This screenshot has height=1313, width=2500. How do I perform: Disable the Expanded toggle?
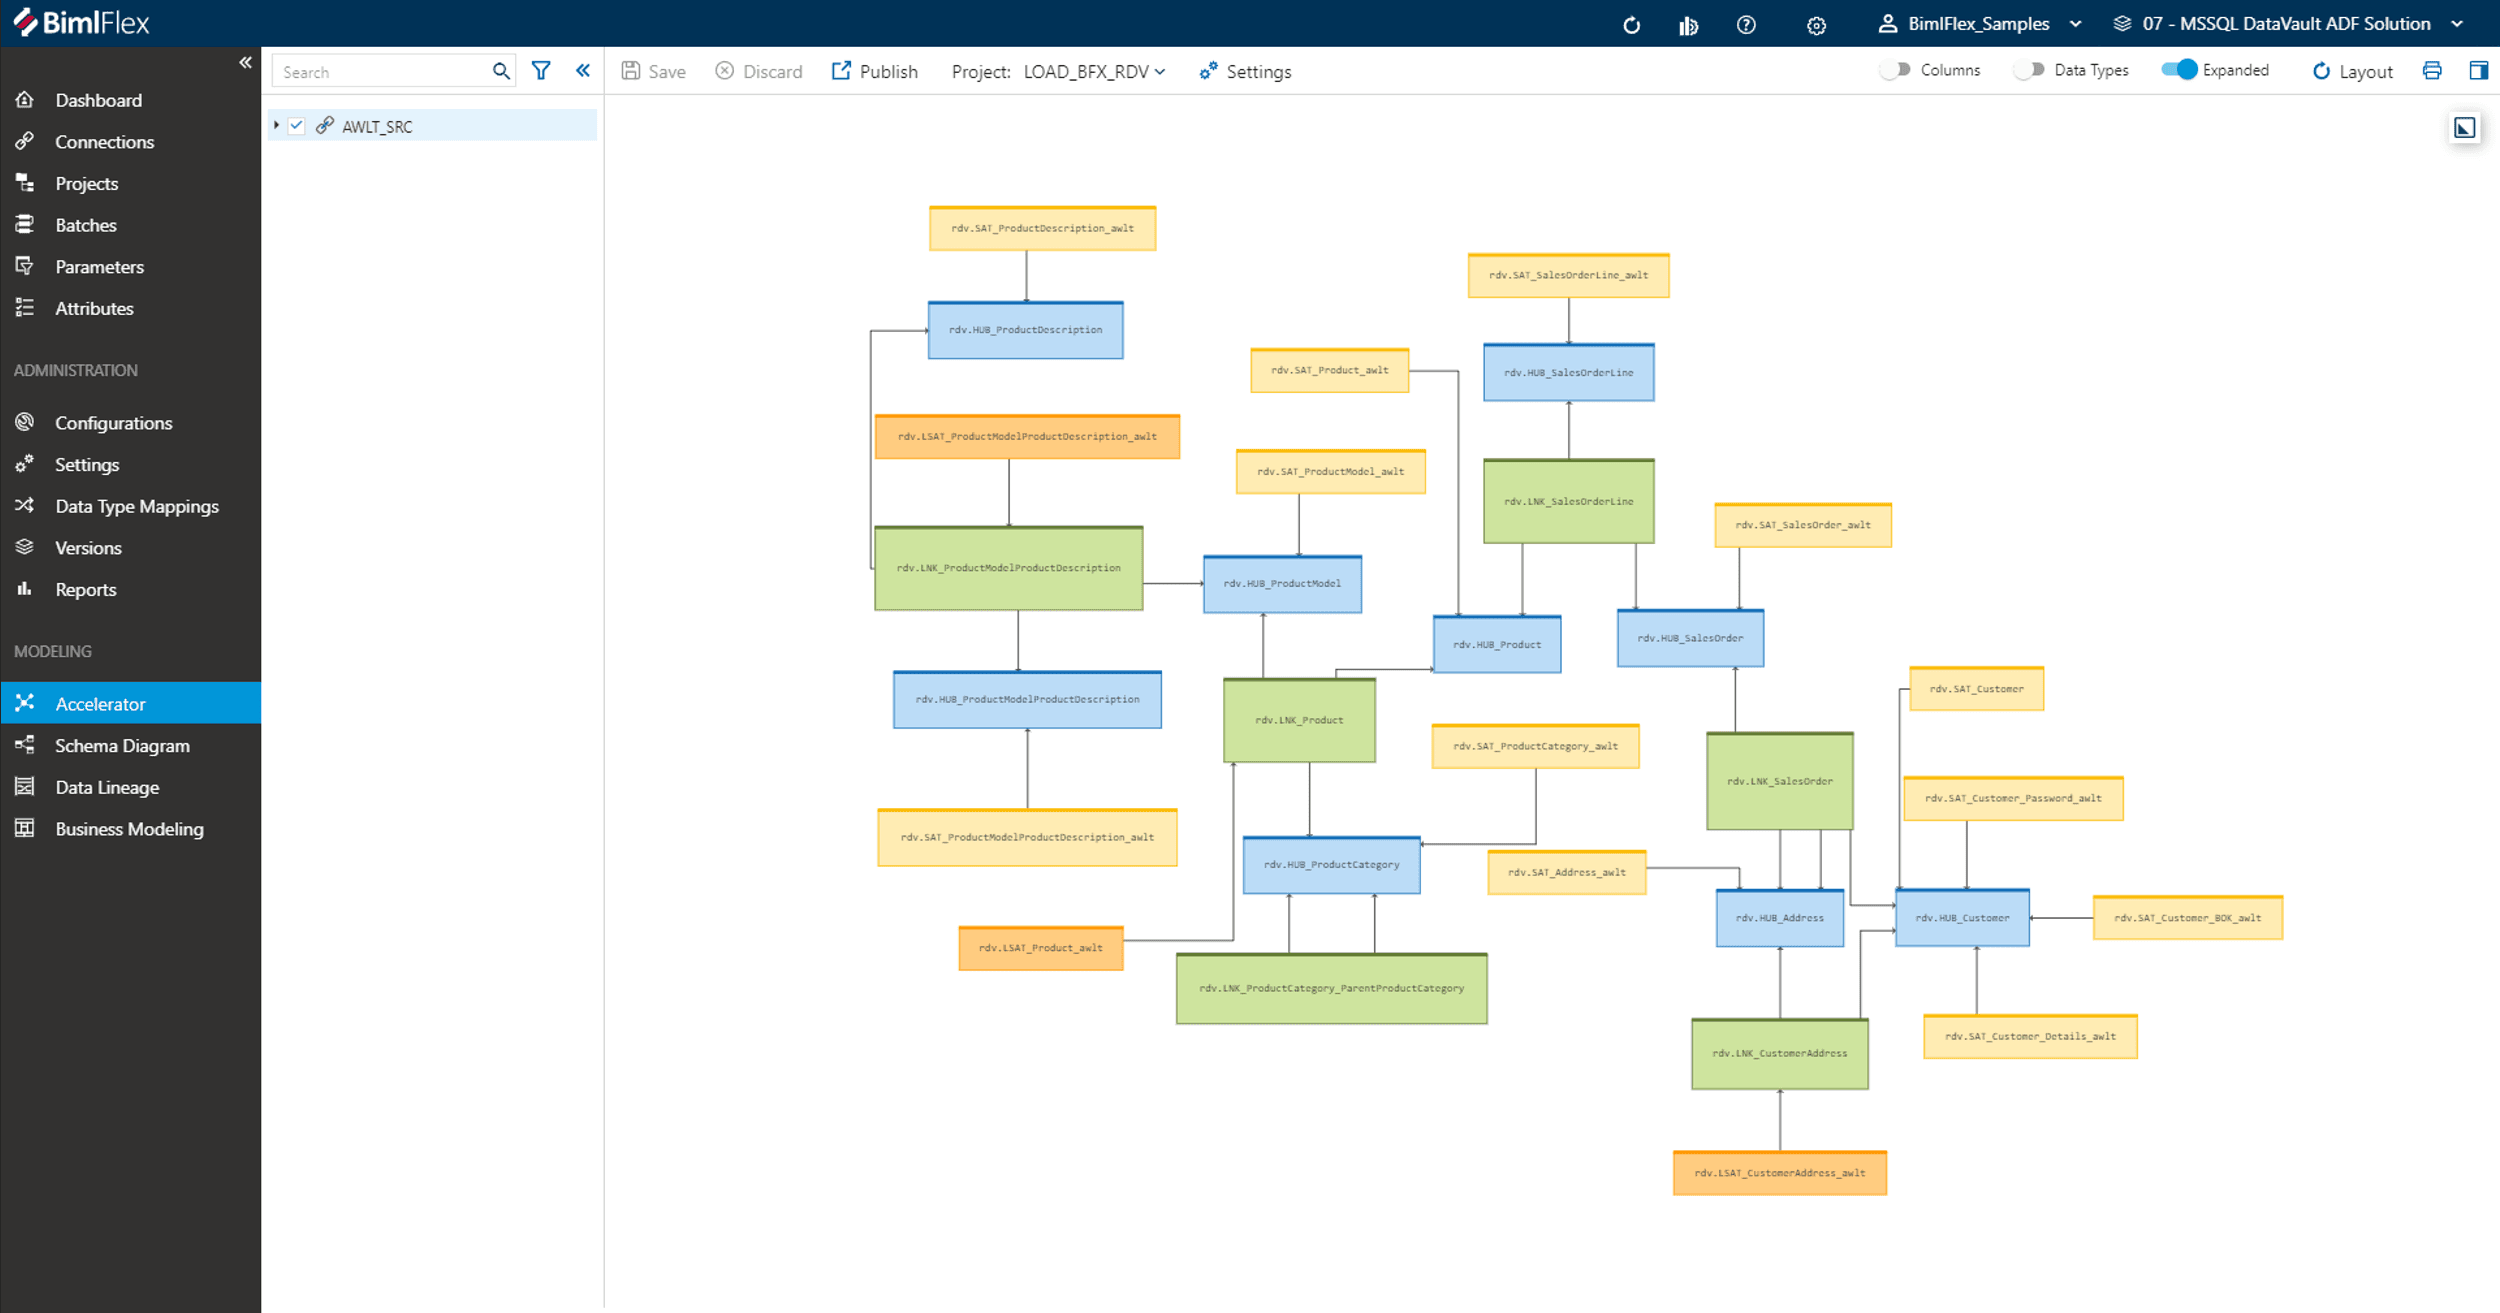click(x=2179, y=70)
